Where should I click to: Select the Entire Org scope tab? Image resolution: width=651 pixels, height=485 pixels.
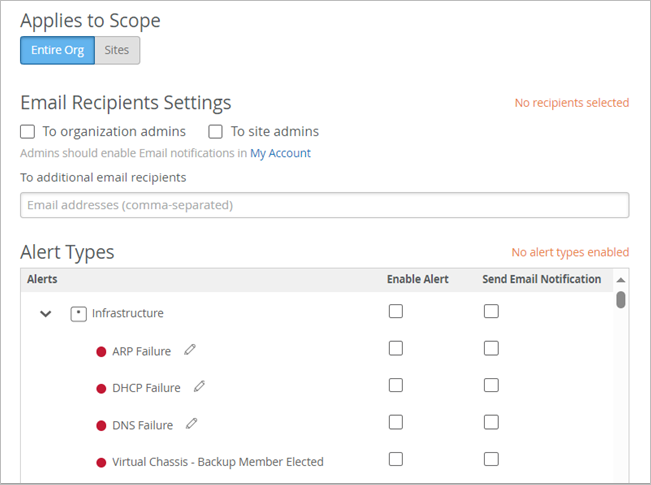pyautogui.click(x=57, y=50)
